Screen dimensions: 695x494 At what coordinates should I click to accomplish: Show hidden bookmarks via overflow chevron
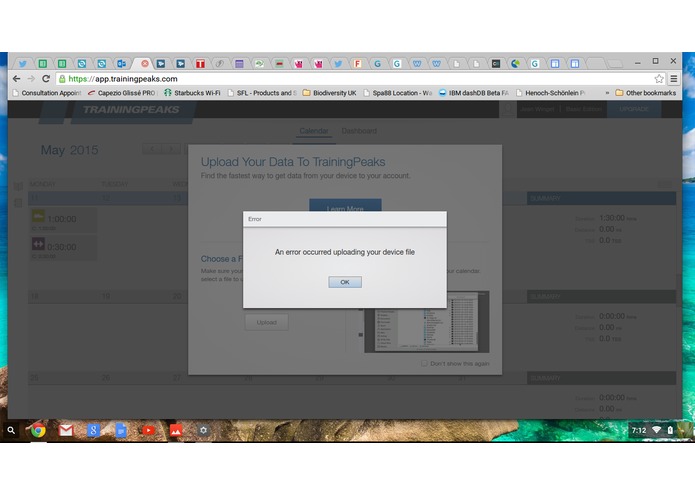click(607, 93)
